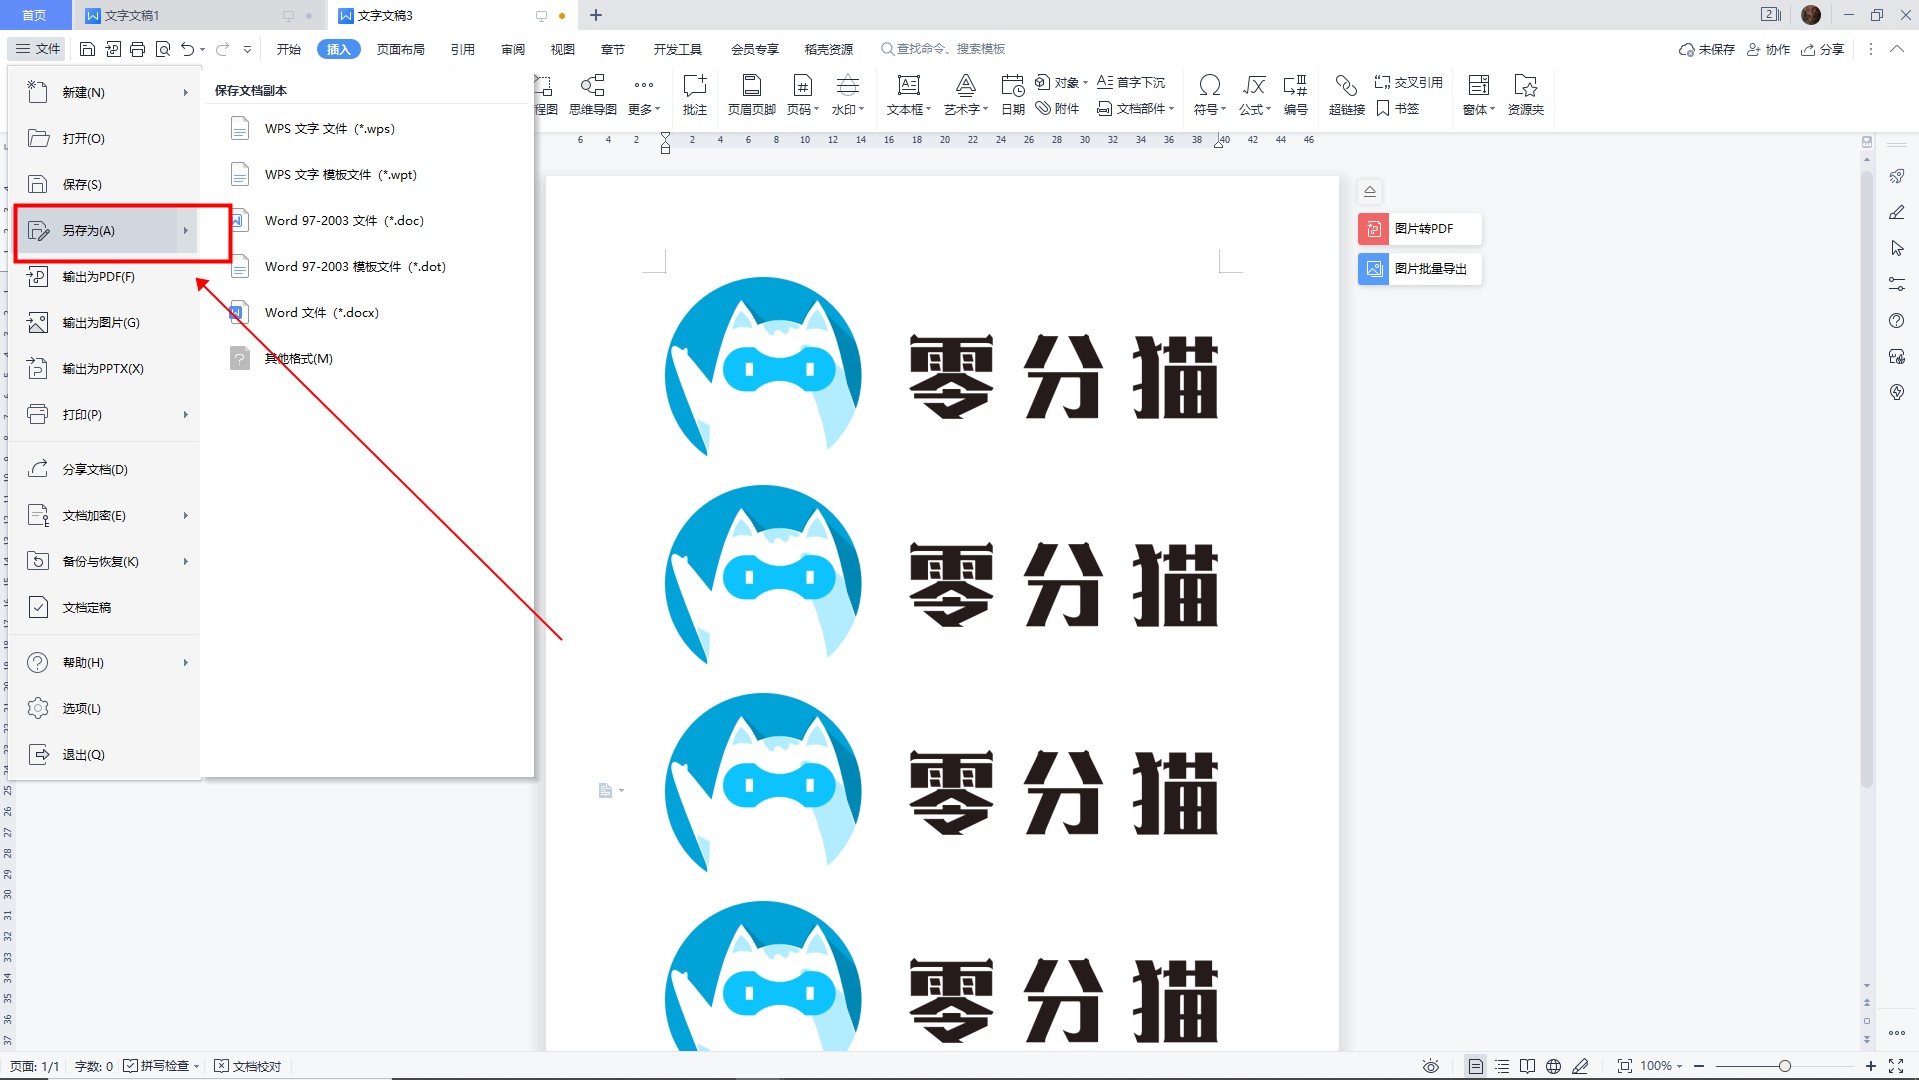The image size is (1919, 1080).
Task: Click the 日期 date icon
Action: coord(1012,94)
